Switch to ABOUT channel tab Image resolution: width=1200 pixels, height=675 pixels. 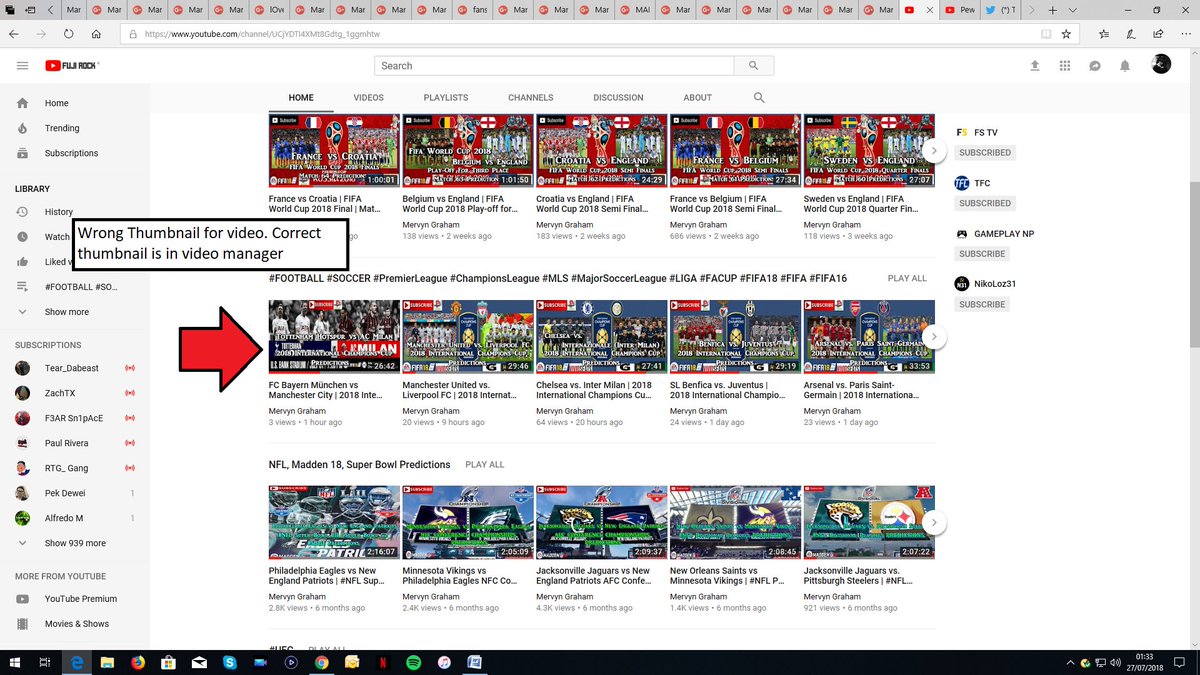point(697,98)
